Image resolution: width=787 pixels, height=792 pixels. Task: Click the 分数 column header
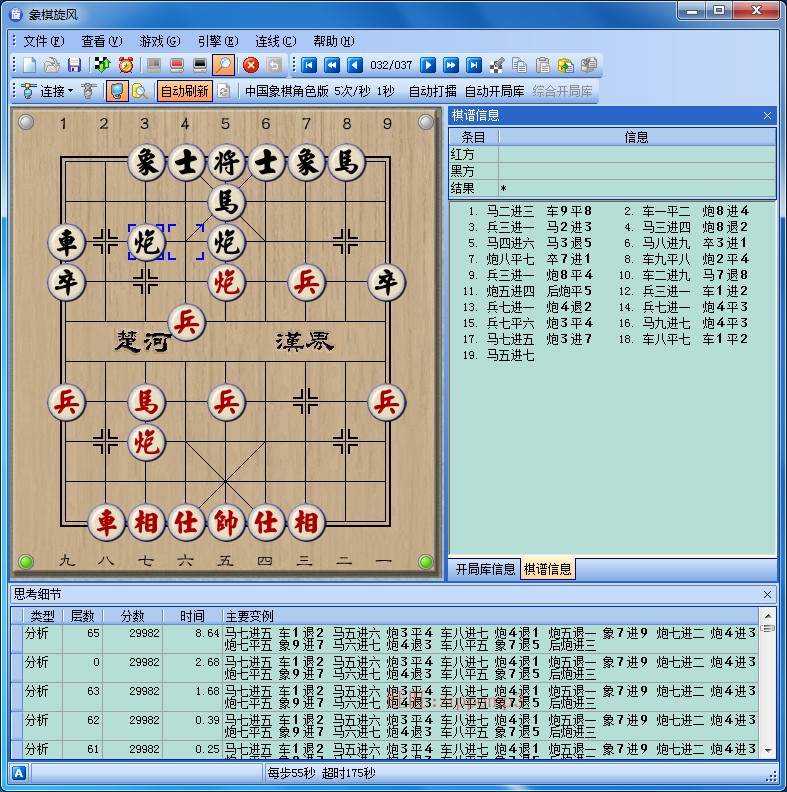133,616
